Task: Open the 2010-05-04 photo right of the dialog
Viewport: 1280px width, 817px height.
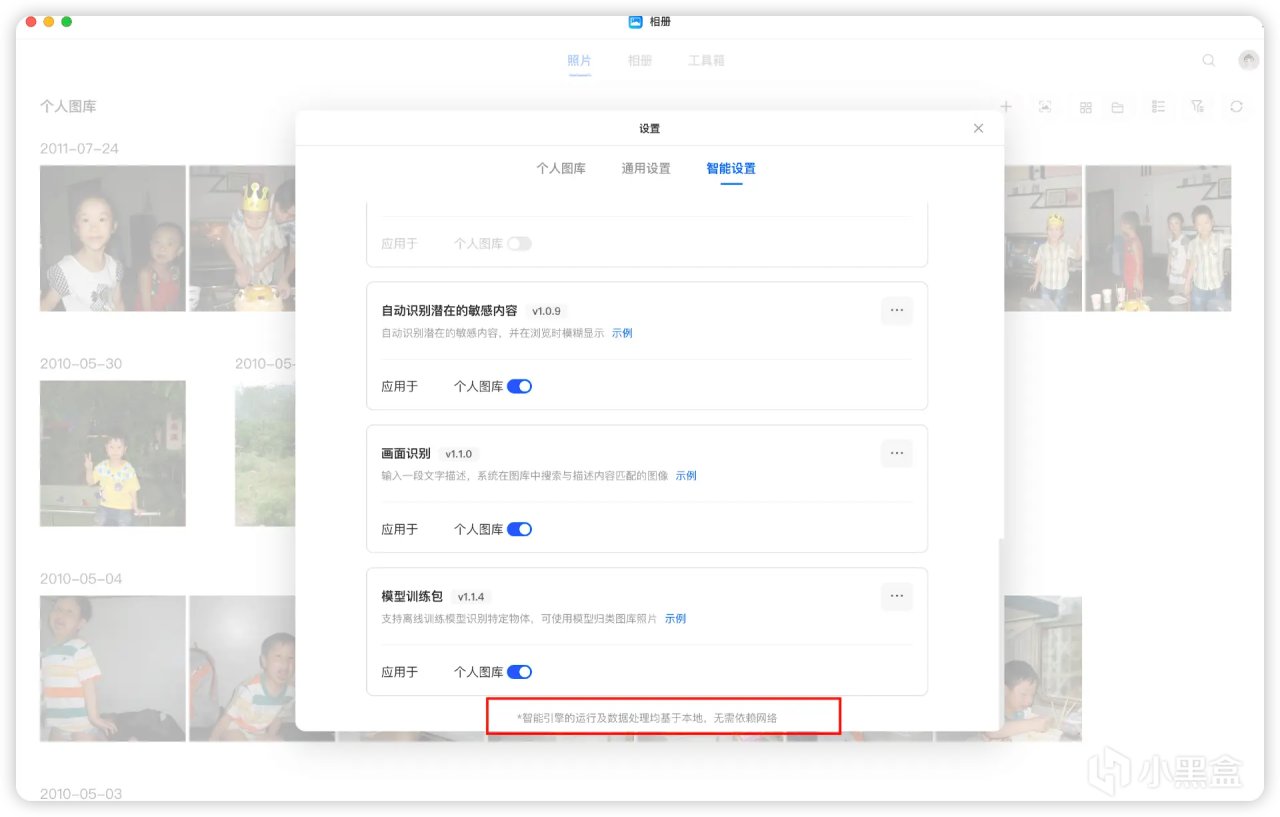Action: pyautogui.click(x=1043, y=668)
